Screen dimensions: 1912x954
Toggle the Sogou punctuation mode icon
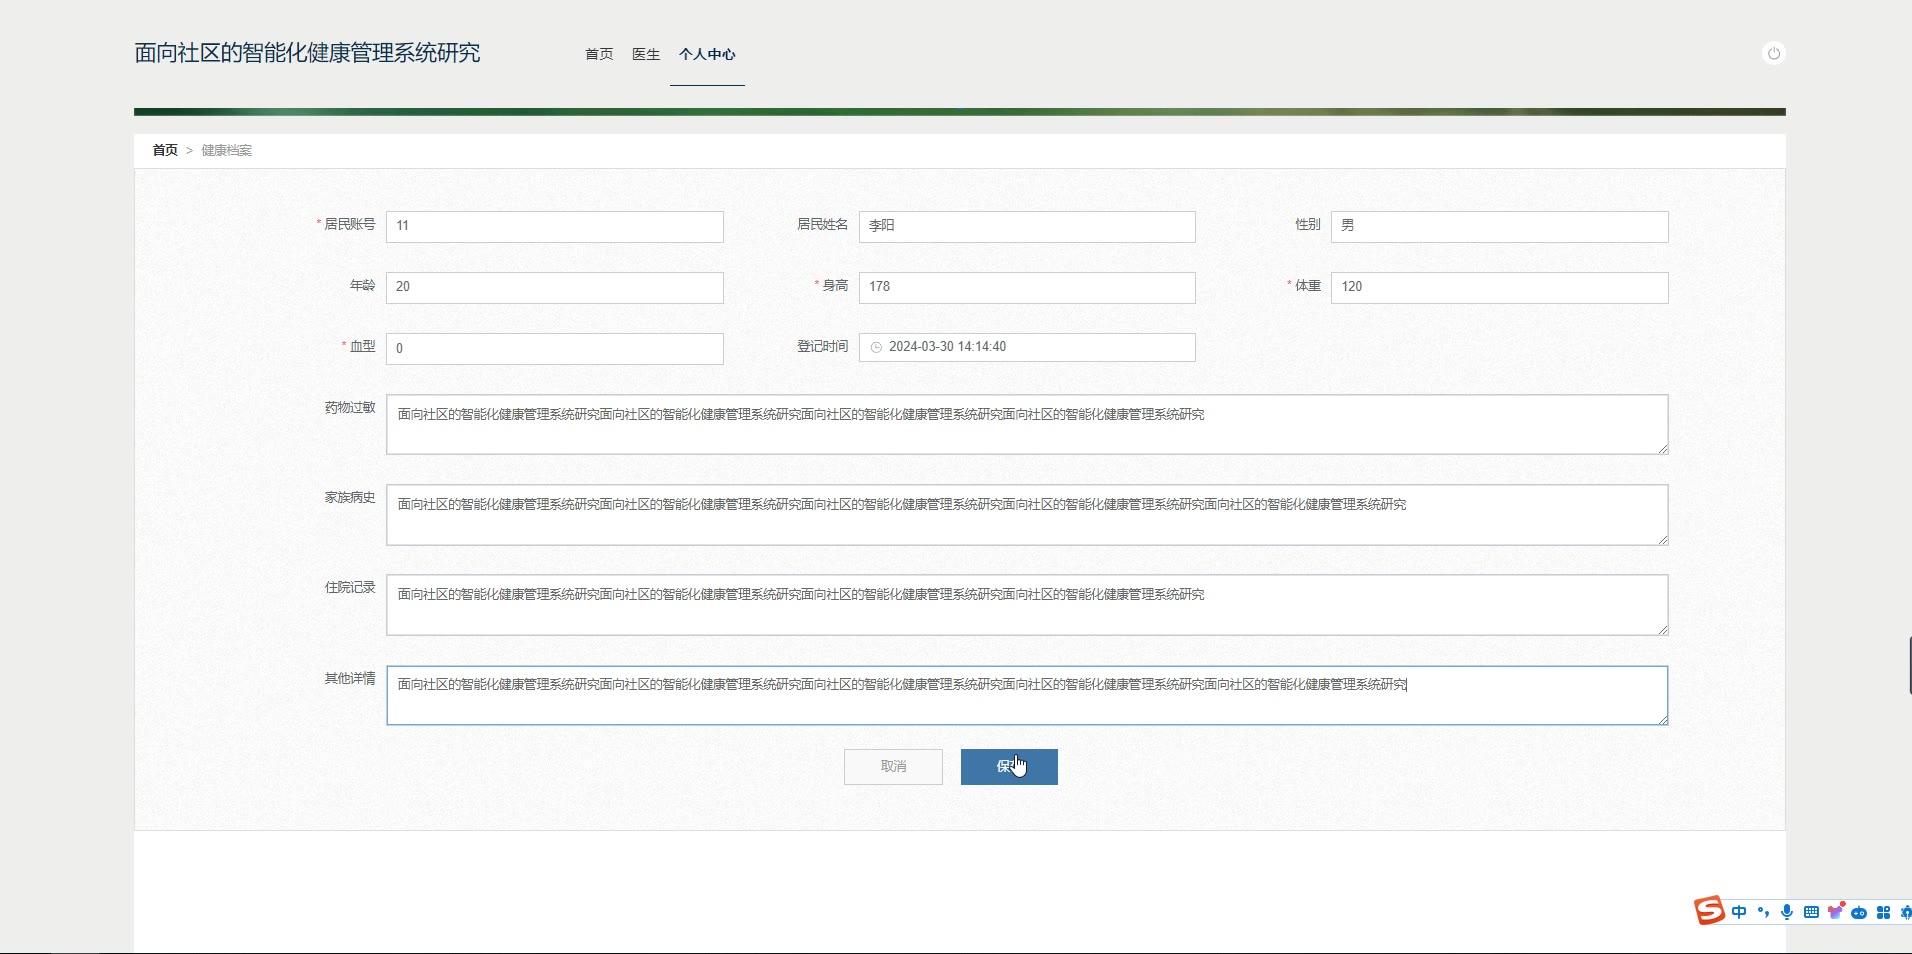tap(1763, 912)
